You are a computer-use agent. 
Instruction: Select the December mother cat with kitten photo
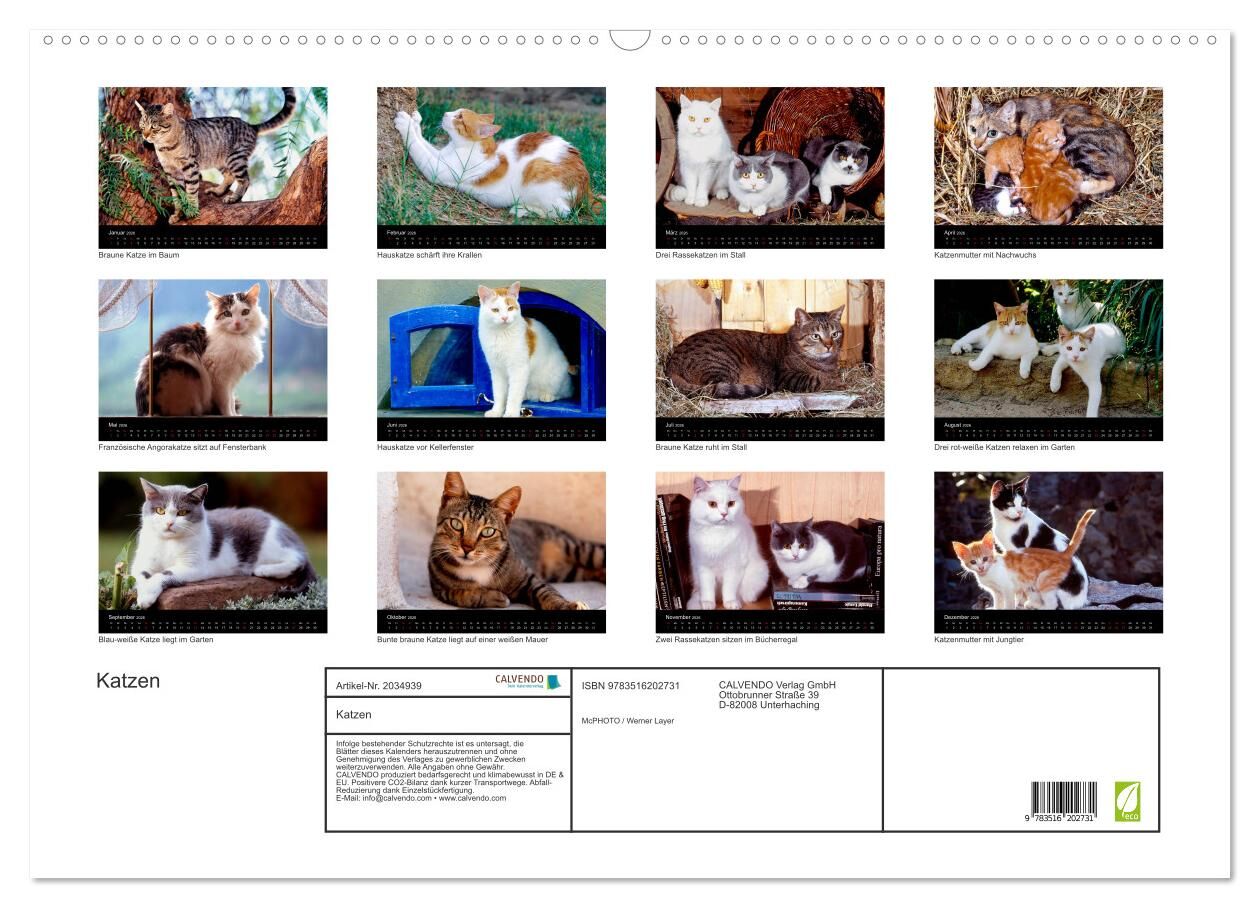pyautogui.click(x=1048, y=540)
